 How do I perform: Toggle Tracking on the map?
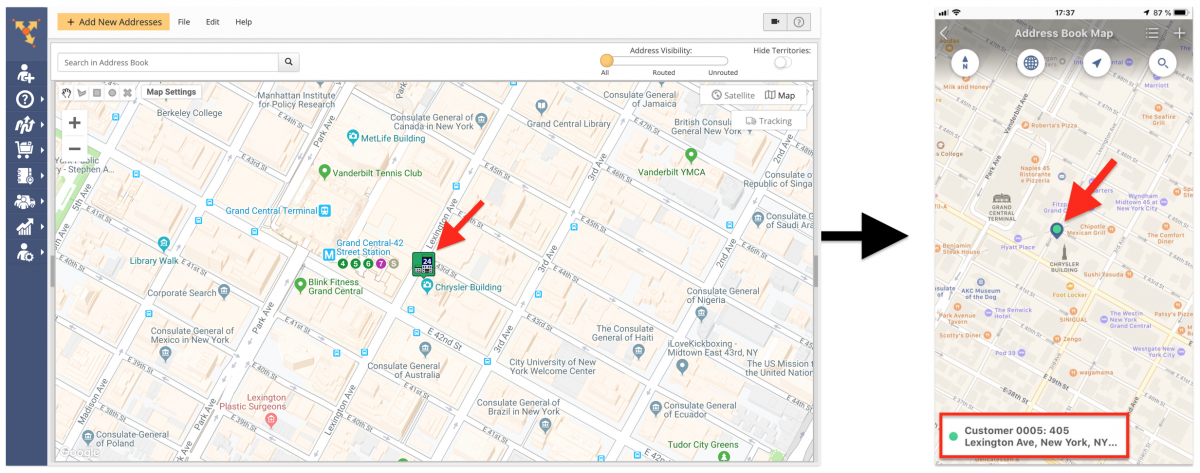(x=768, y=120)
